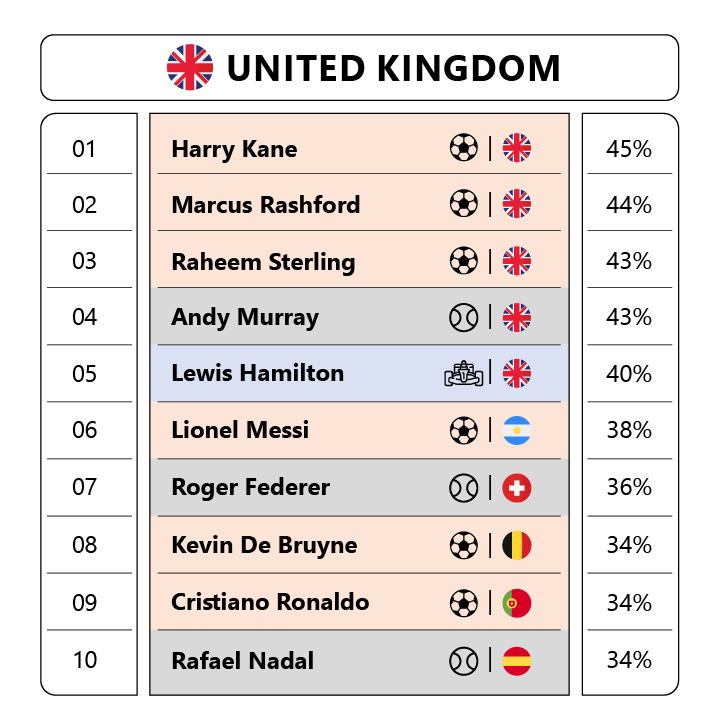This screenshot has width=726, height=709.
Task: Click the 36% value for Roger Federer
Action: coord(629,487)
